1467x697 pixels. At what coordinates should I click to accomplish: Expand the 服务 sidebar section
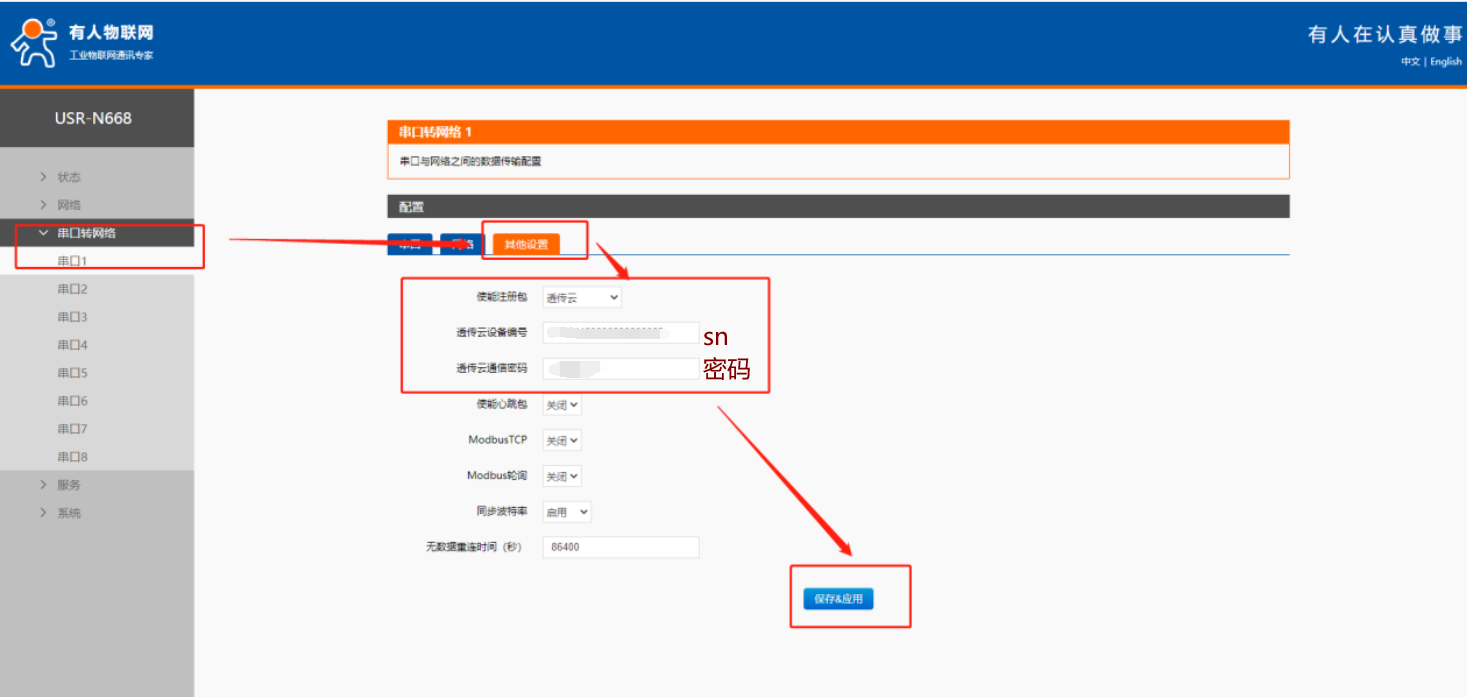tap(68, 485)
